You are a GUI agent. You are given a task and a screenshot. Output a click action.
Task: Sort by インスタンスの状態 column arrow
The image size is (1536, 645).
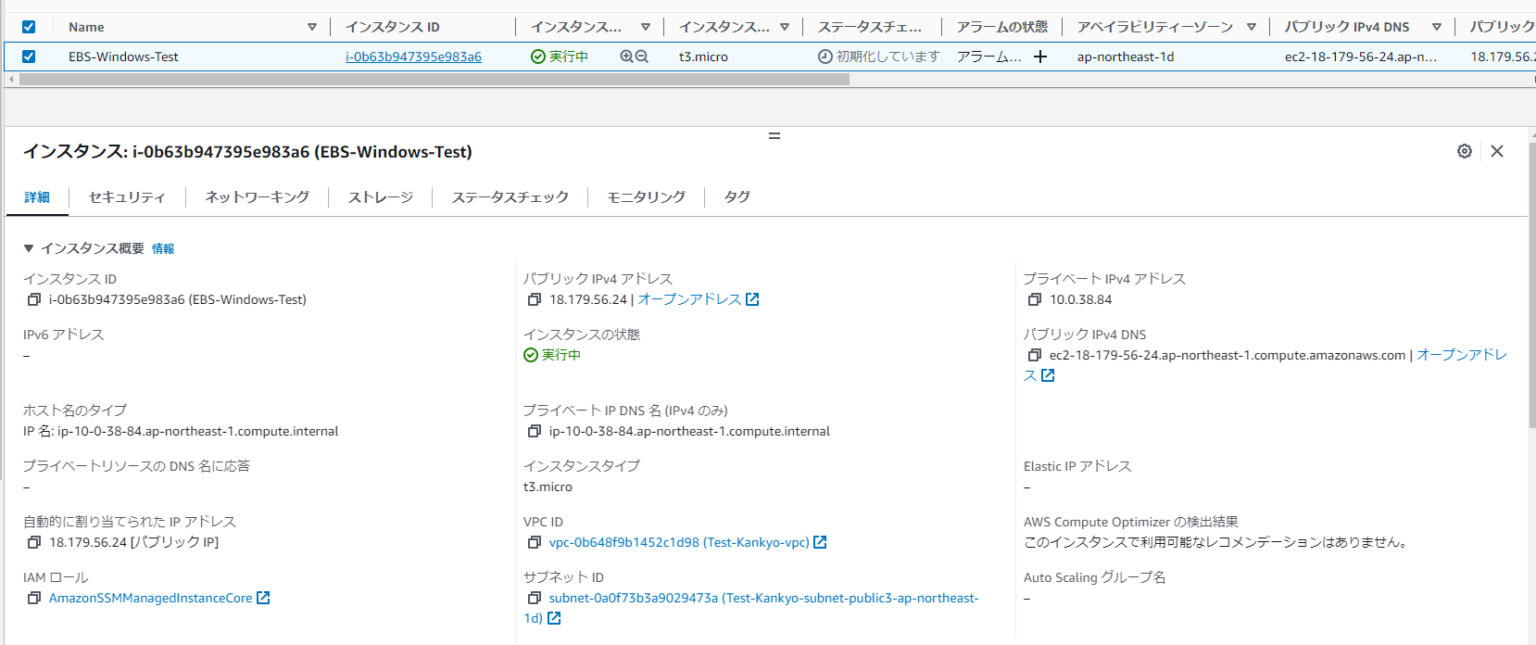pyautogui.click(x=645, y=27)
